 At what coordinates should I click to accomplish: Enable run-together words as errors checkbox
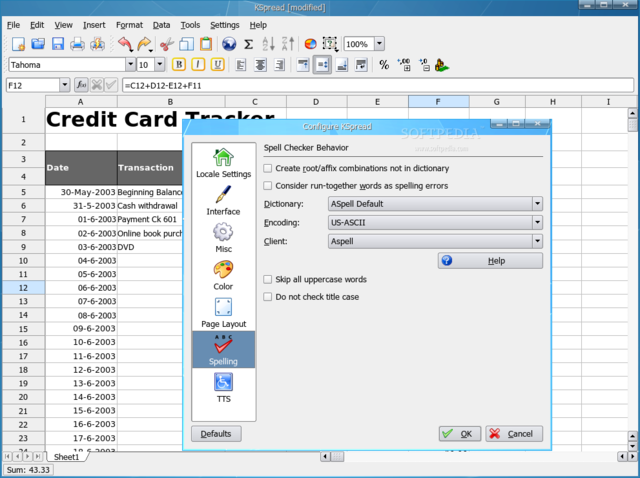pos(268,186)
